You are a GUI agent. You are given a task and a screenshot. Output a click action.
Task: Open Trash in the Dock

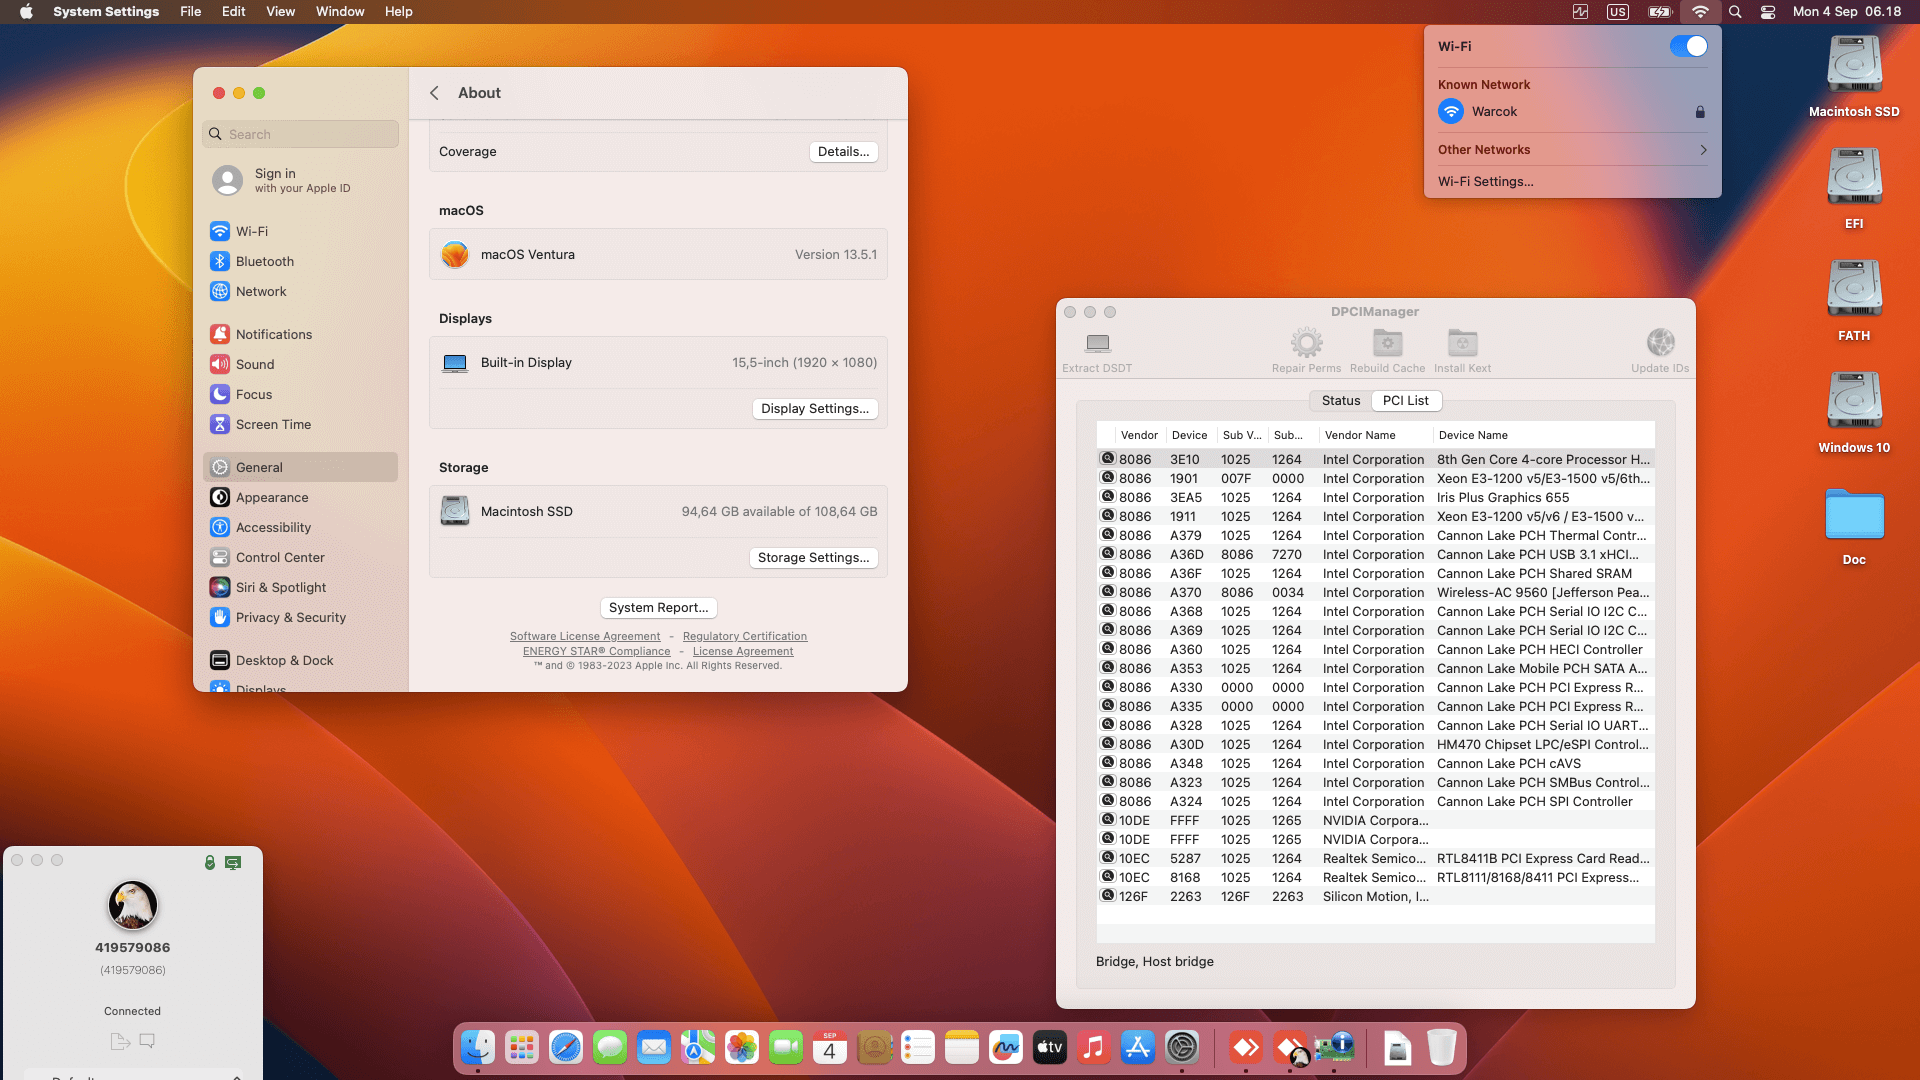pyautogui.click(x=1441, y=1047)
